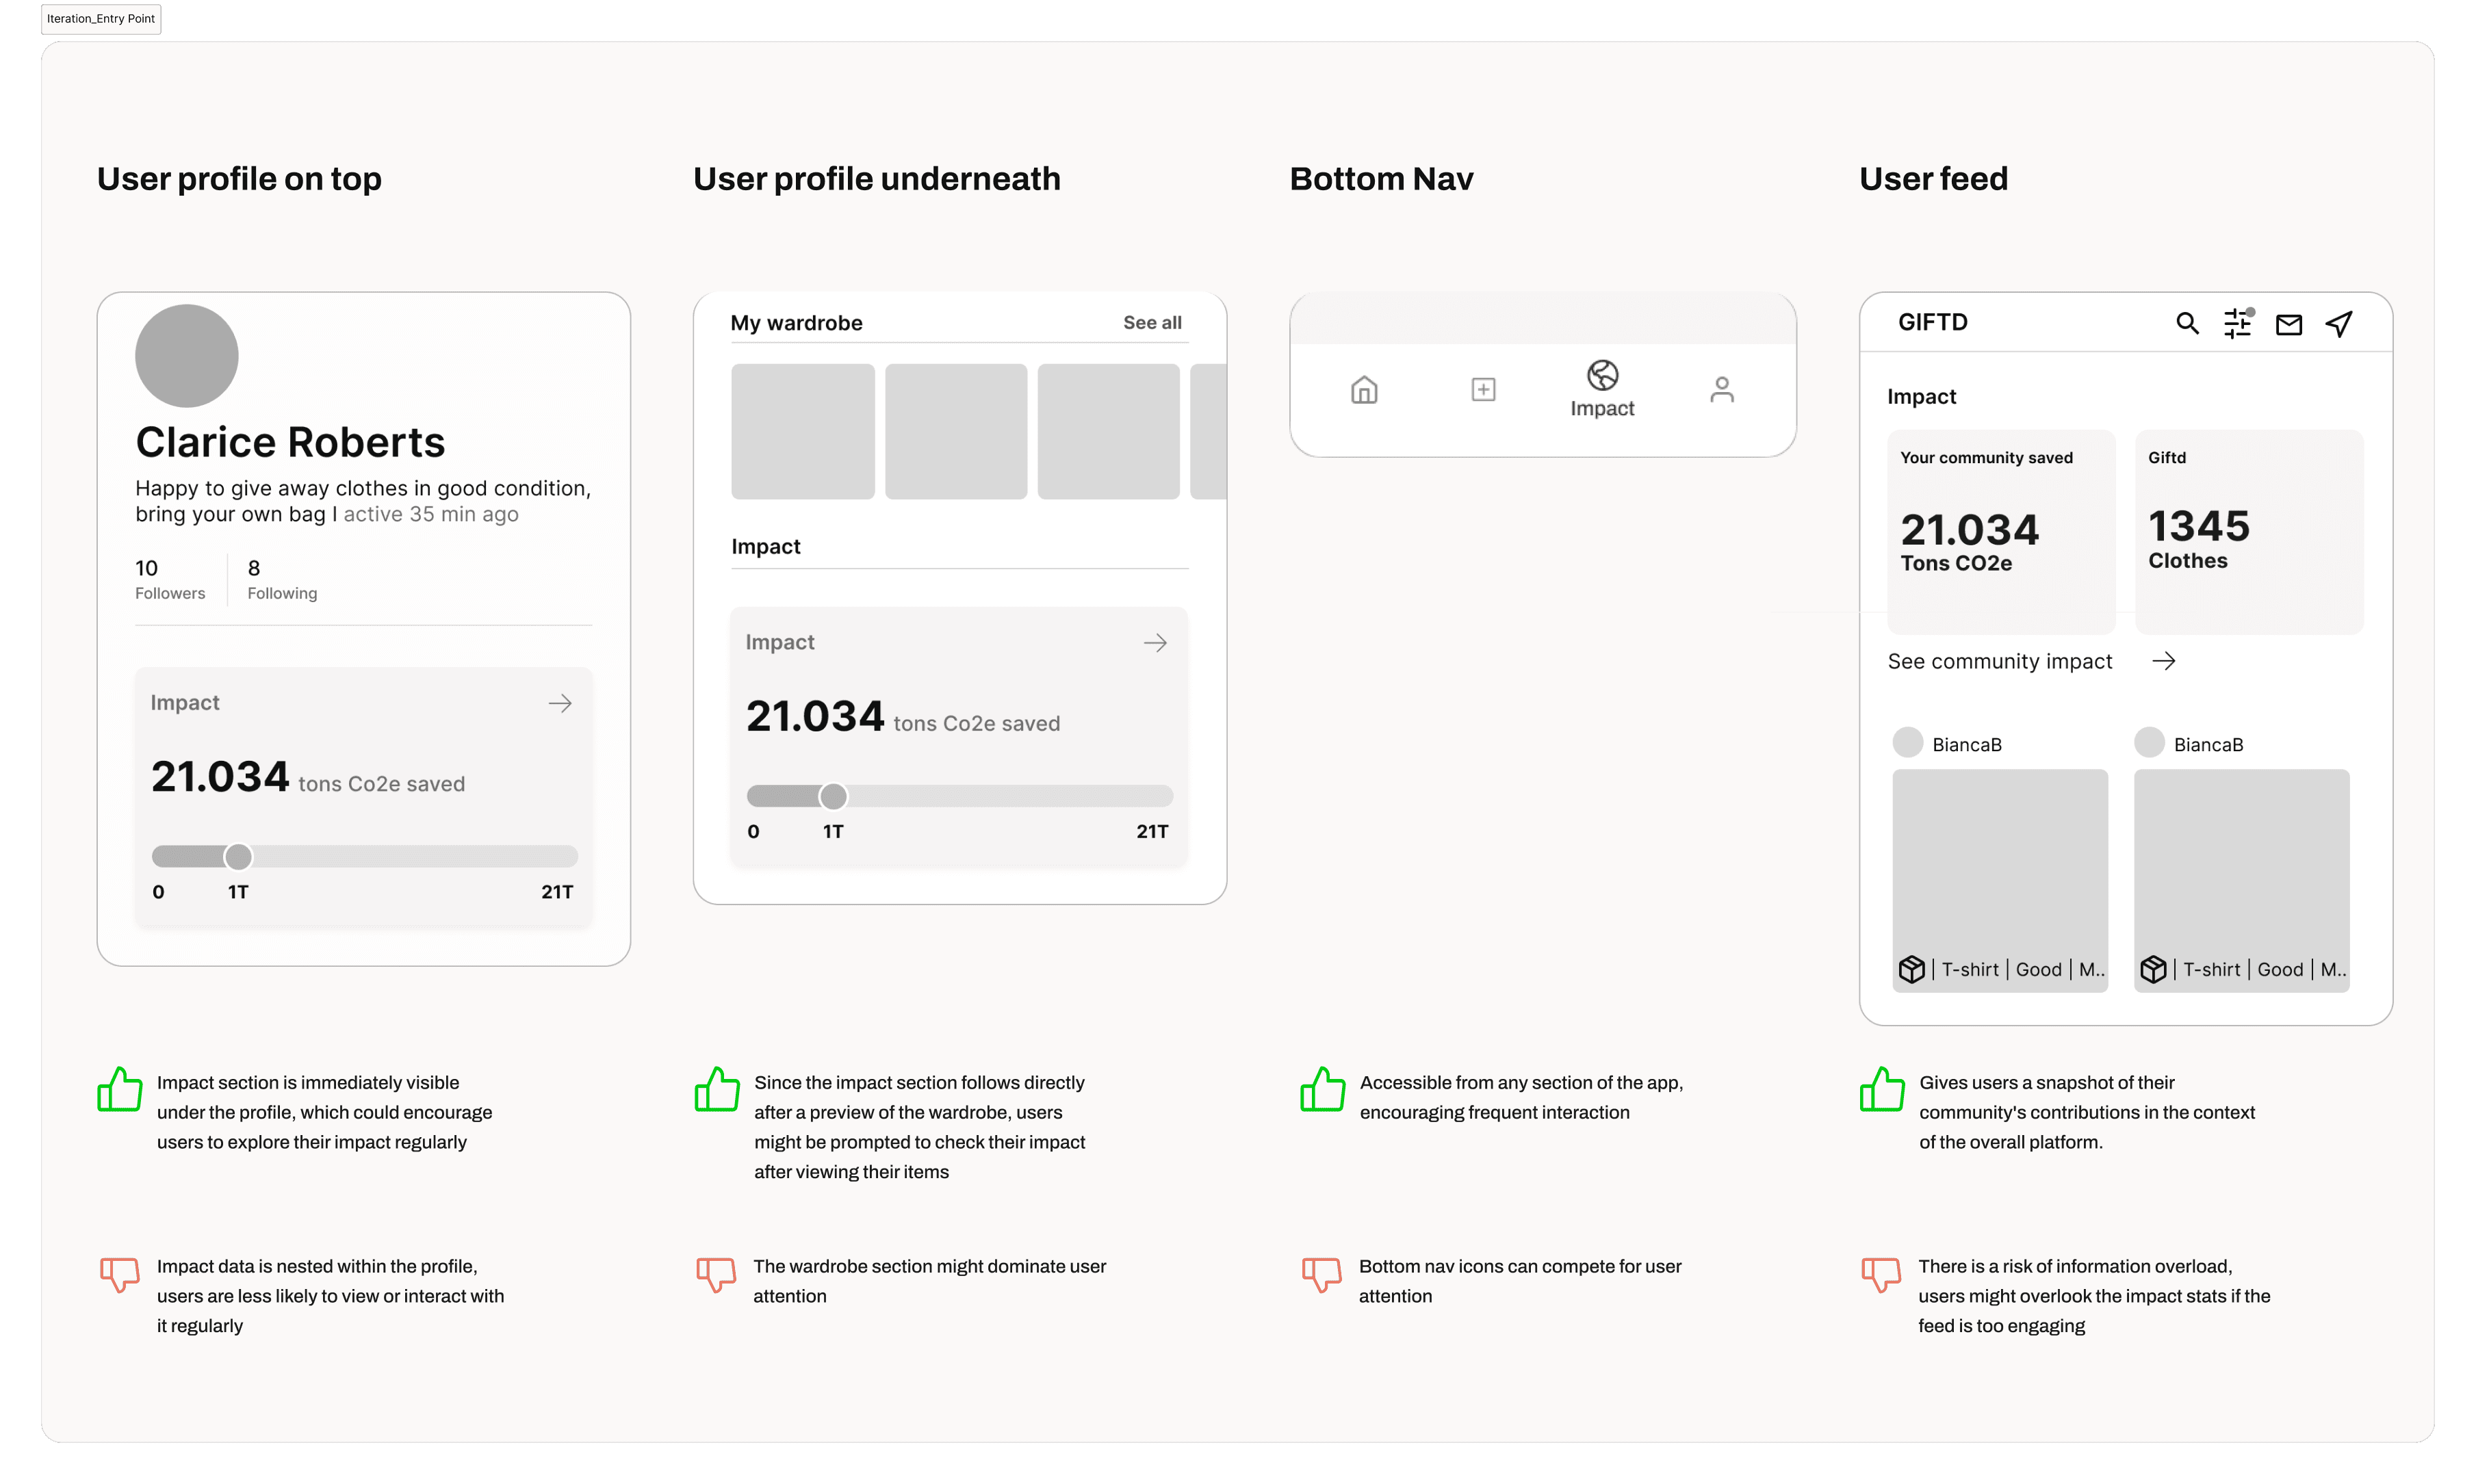The width and height of the screenshot is (2476, 1484).
Task: Click the search icon in GIFTD header
Action: [2187, 323]
